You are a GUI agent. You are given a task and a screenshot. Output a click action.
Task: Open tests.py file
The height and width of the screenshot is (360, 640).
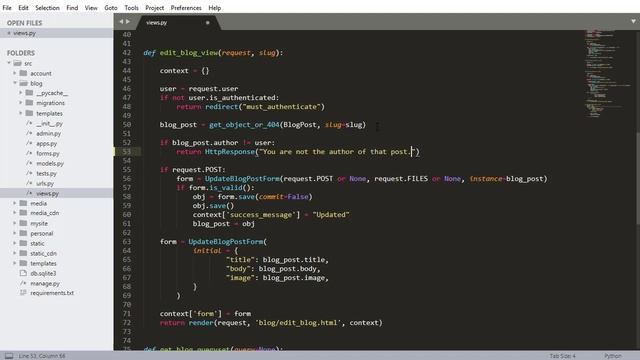pyautogui.click(x=47, y=173)
